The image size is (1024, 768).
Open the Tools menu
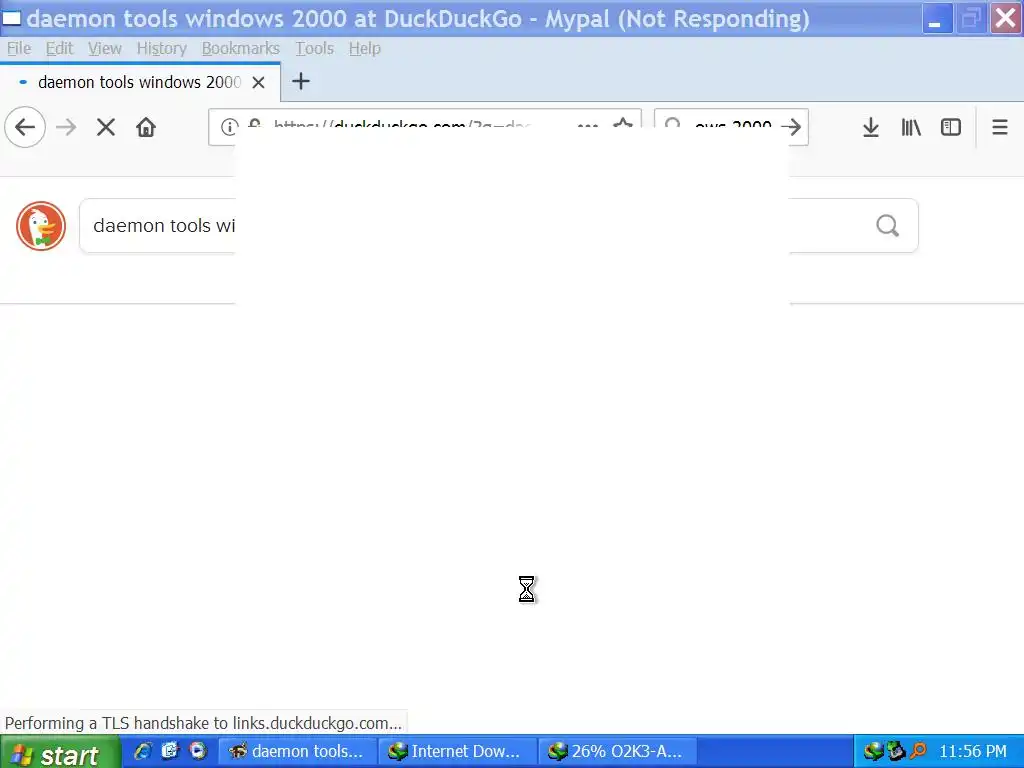coord(314,48)
